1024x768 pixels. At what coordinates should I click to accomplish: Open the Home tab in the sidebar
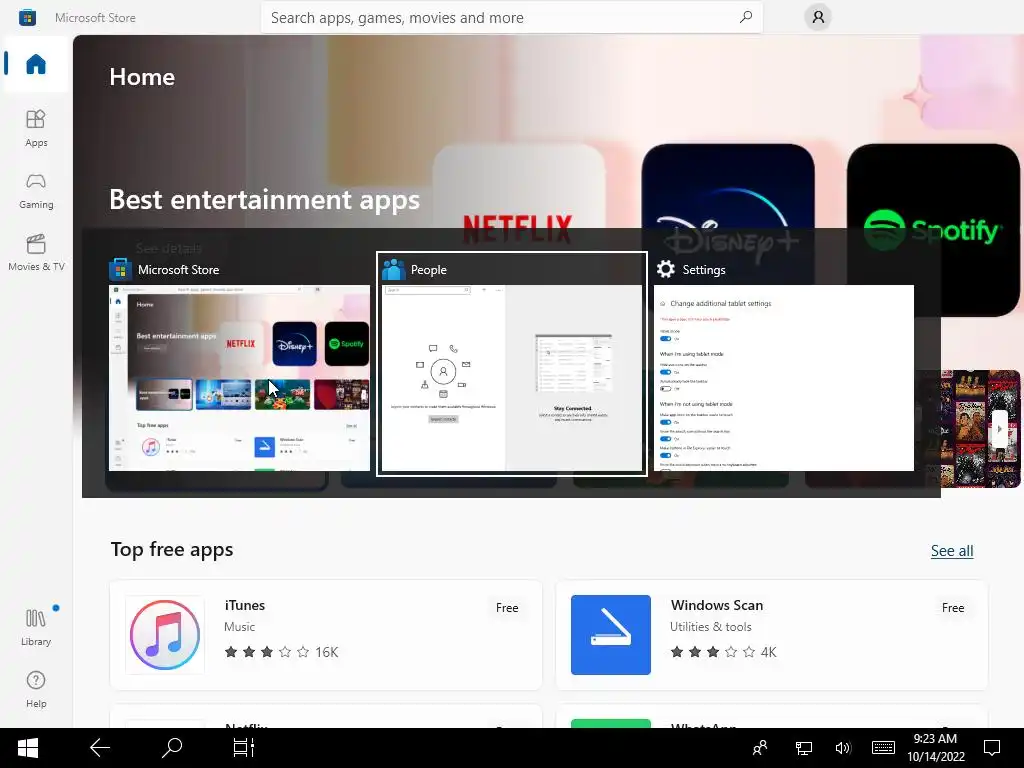coord(36,64)
